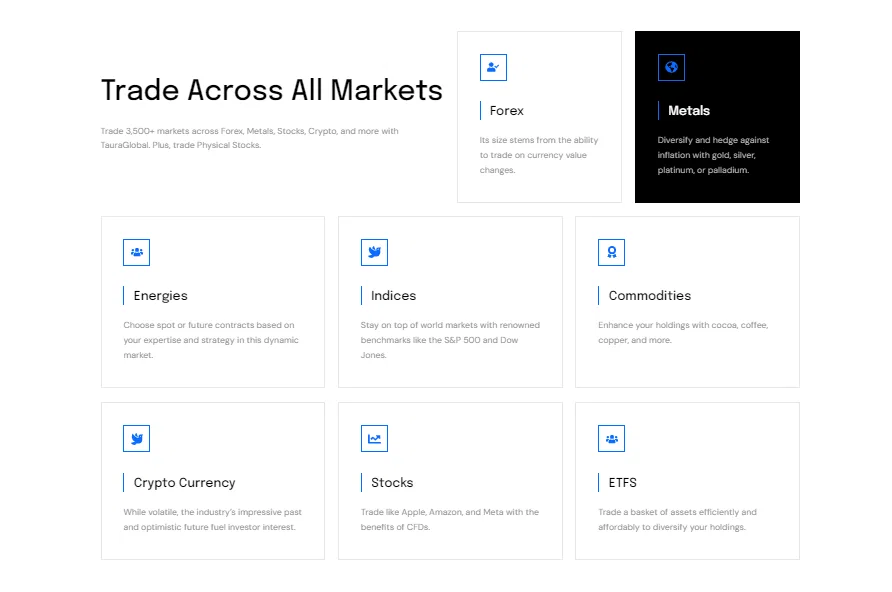Screen dimensions: 892x592
Task: Select the Energies heading
Action: 160,296
